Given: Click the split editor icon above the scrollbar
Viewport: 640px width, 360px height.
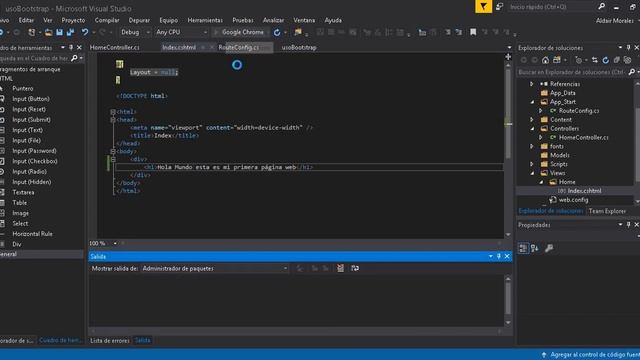Looking at the screenshot, I should click(x=508, y=57).
